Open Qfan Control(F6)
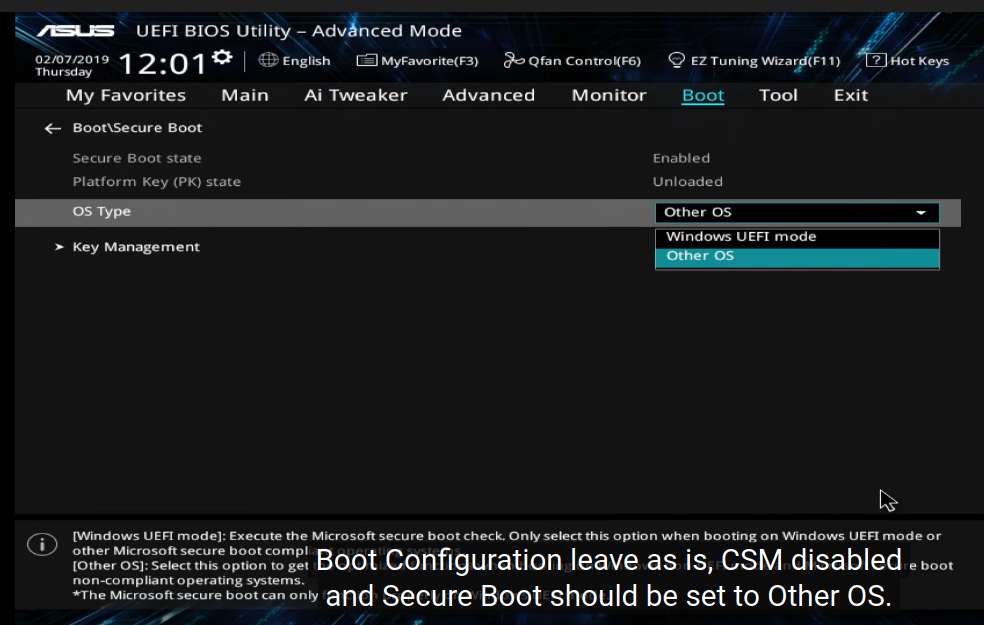 pyautogui.click(x=572, y=61)
